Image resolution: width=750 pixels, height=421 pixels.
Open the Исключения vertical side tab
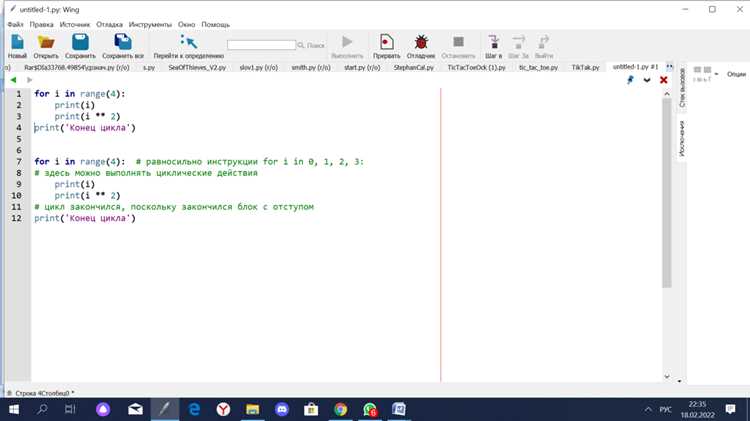(682, 138)
